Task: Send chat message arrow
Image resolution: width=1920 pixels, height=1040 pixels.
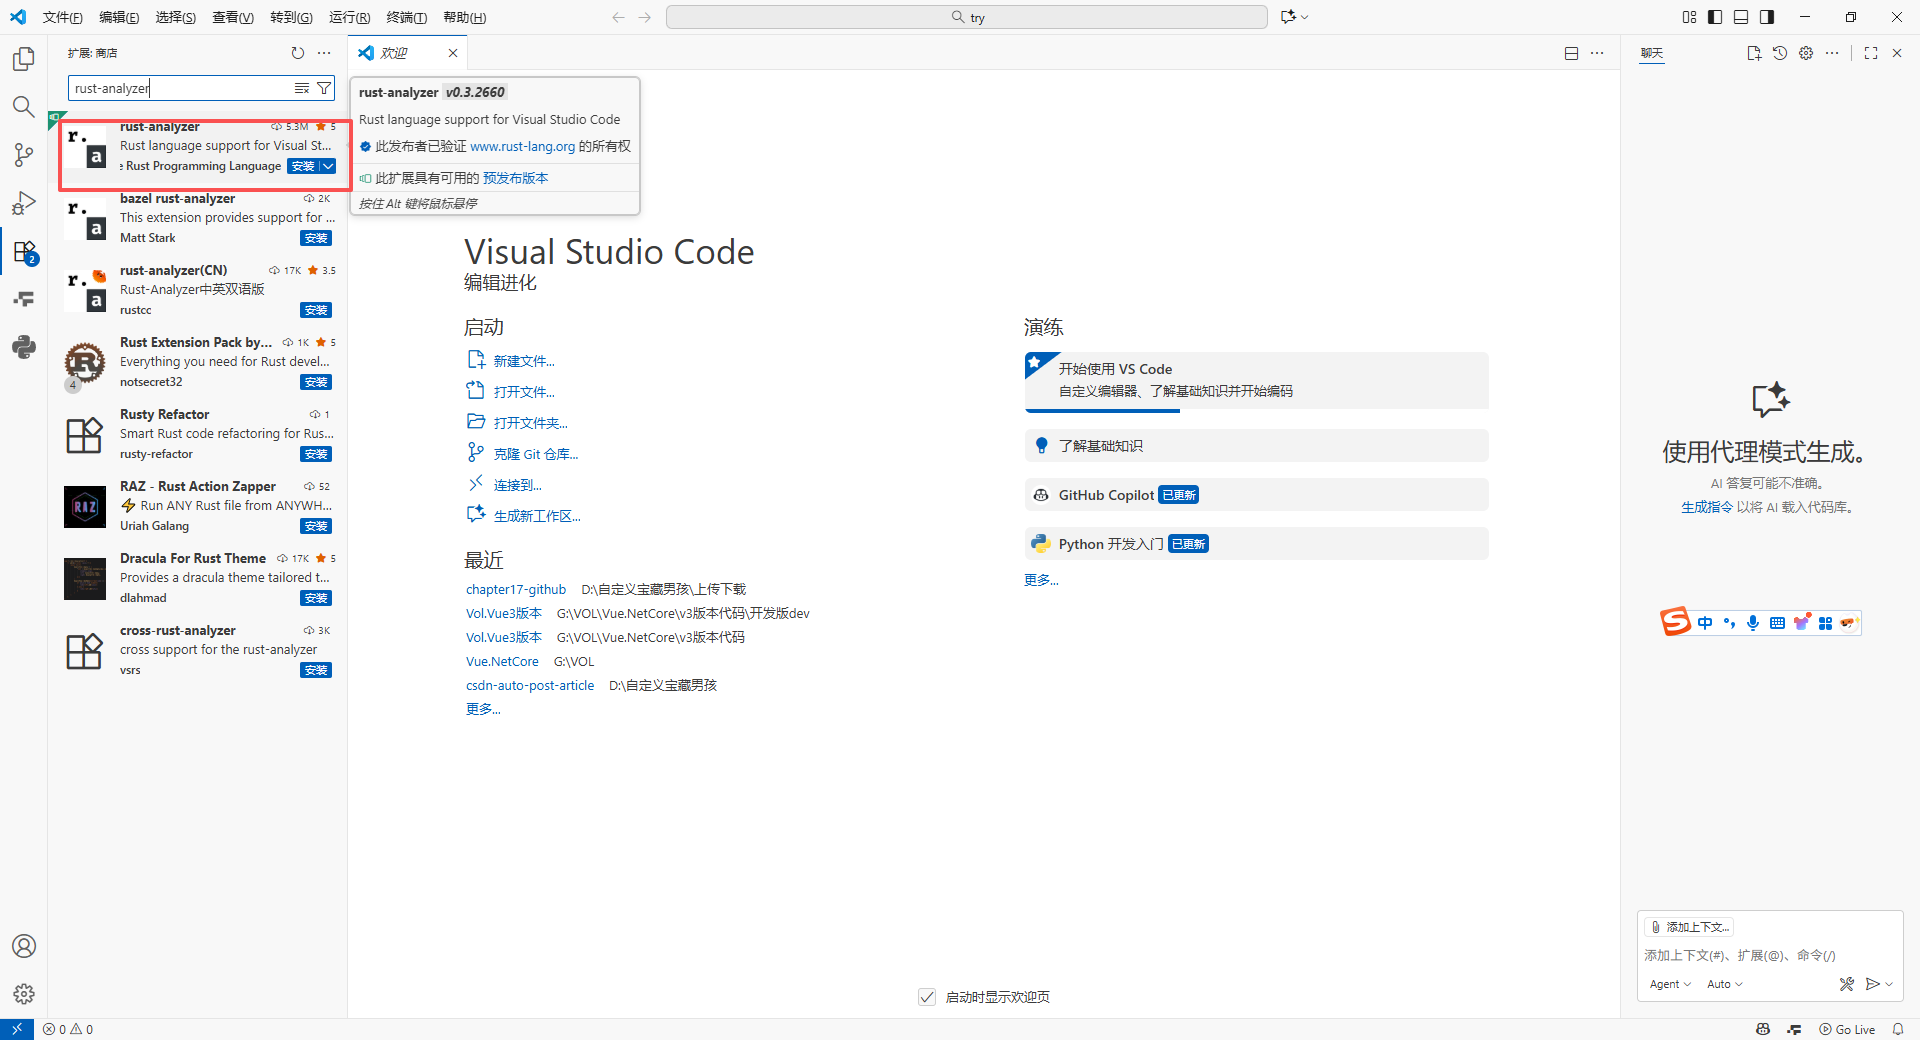Action: point(1872,984)
